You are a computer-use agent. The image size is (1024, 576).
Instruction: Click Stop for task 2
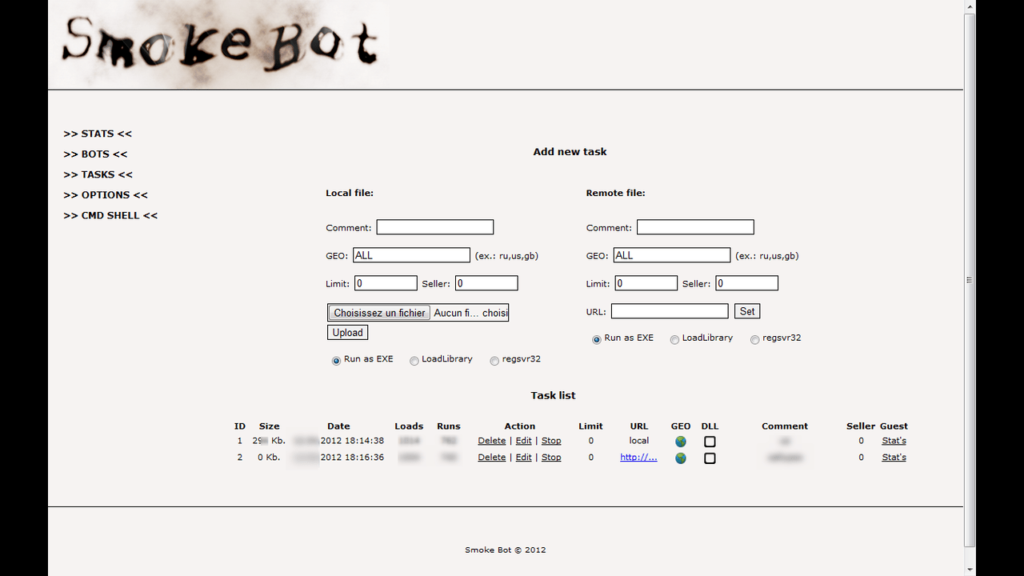[551, 457]
